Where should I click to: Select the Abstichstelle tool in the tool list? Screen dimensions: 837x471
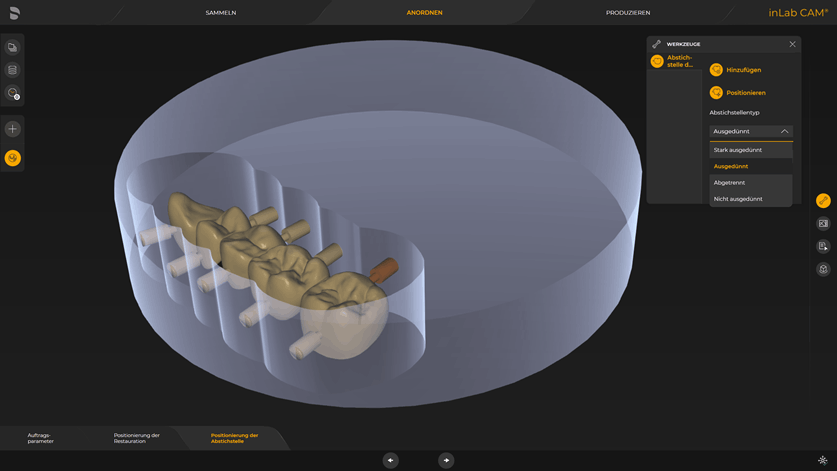tap(657, 61)
